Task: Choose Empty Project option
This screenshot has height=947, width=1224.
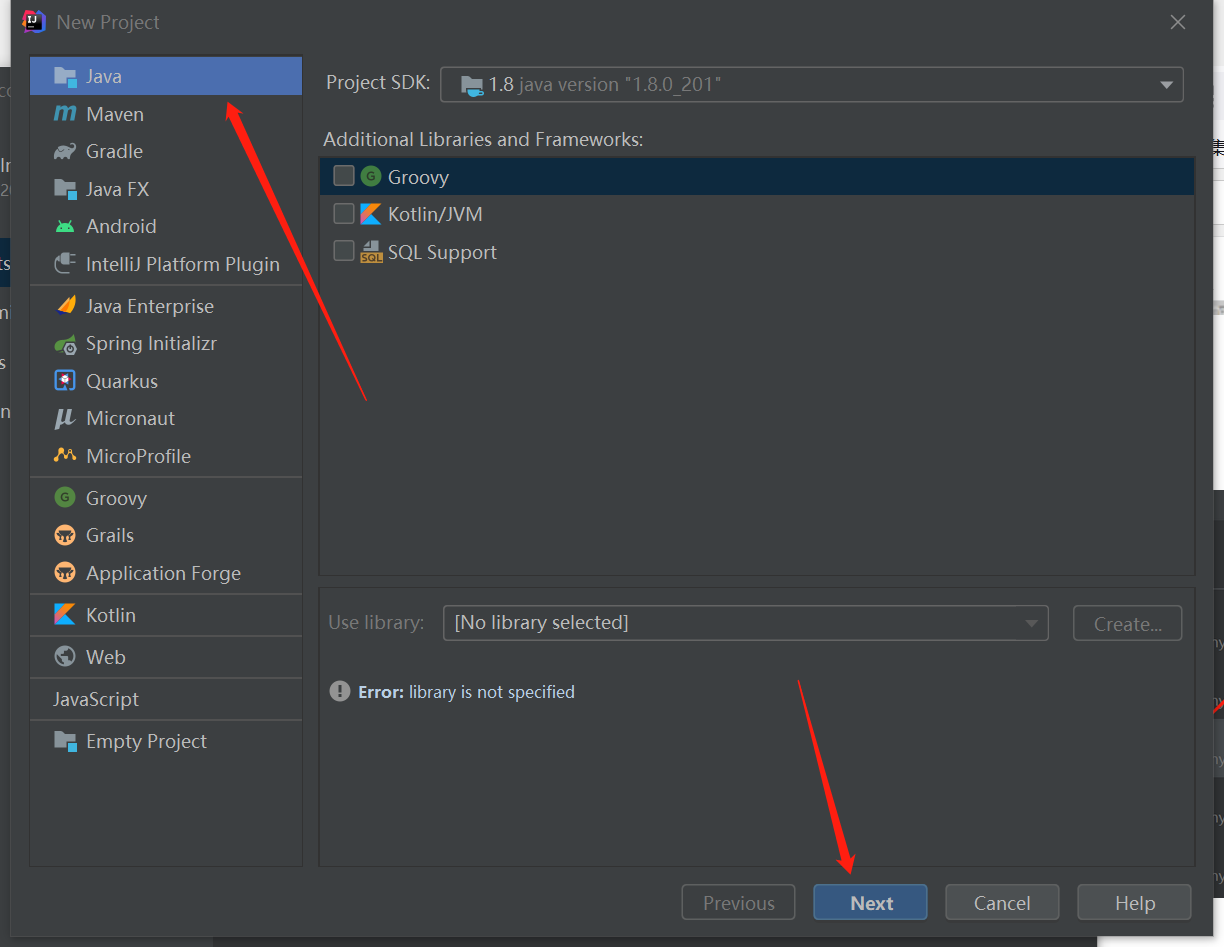Action: [166, 741]
